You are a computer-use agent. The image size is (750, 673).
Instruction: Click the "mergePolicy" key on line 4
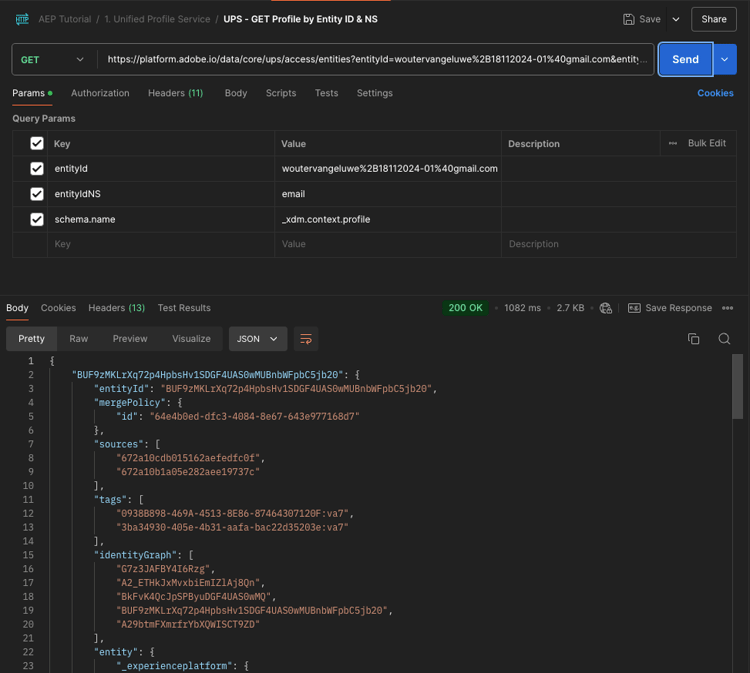coord(130,403)
